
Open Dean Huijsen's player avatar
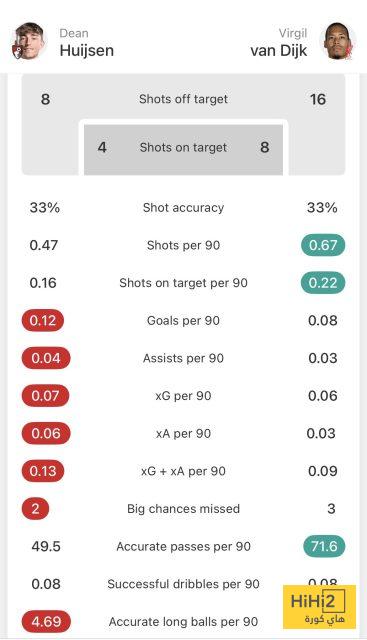pos(29,41)
